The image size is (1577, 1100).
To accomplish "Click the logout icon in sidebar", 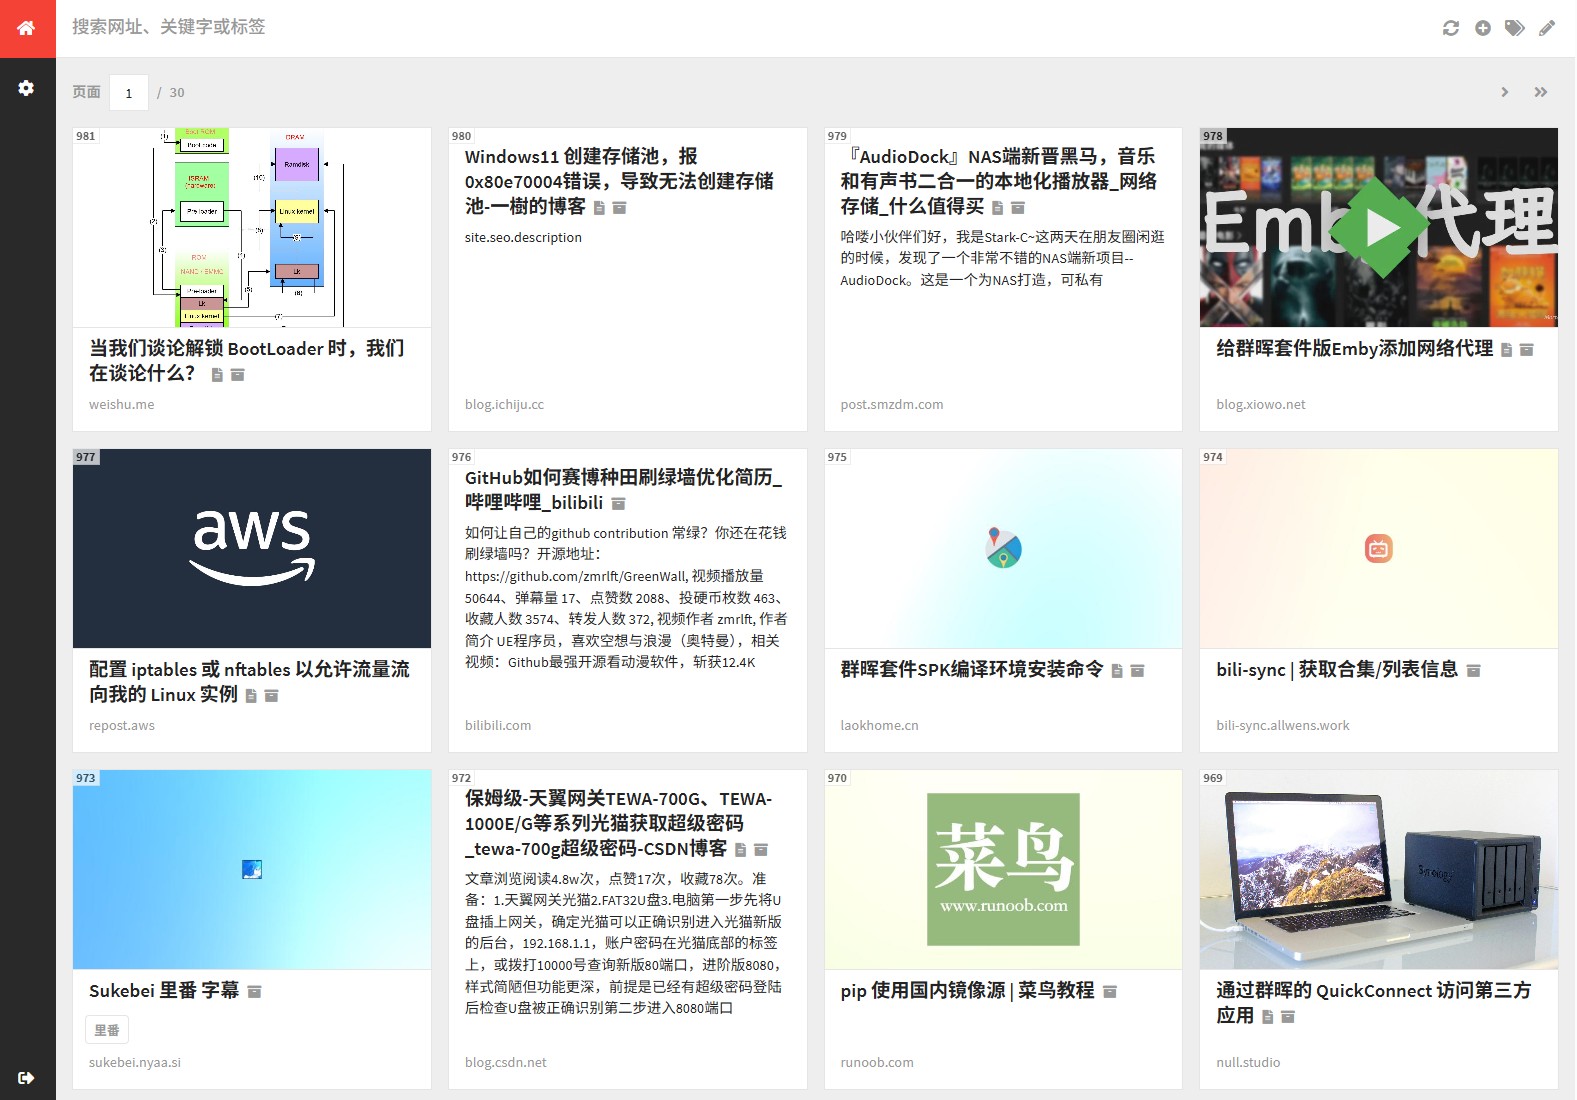I will click(x=27, y=1078).
